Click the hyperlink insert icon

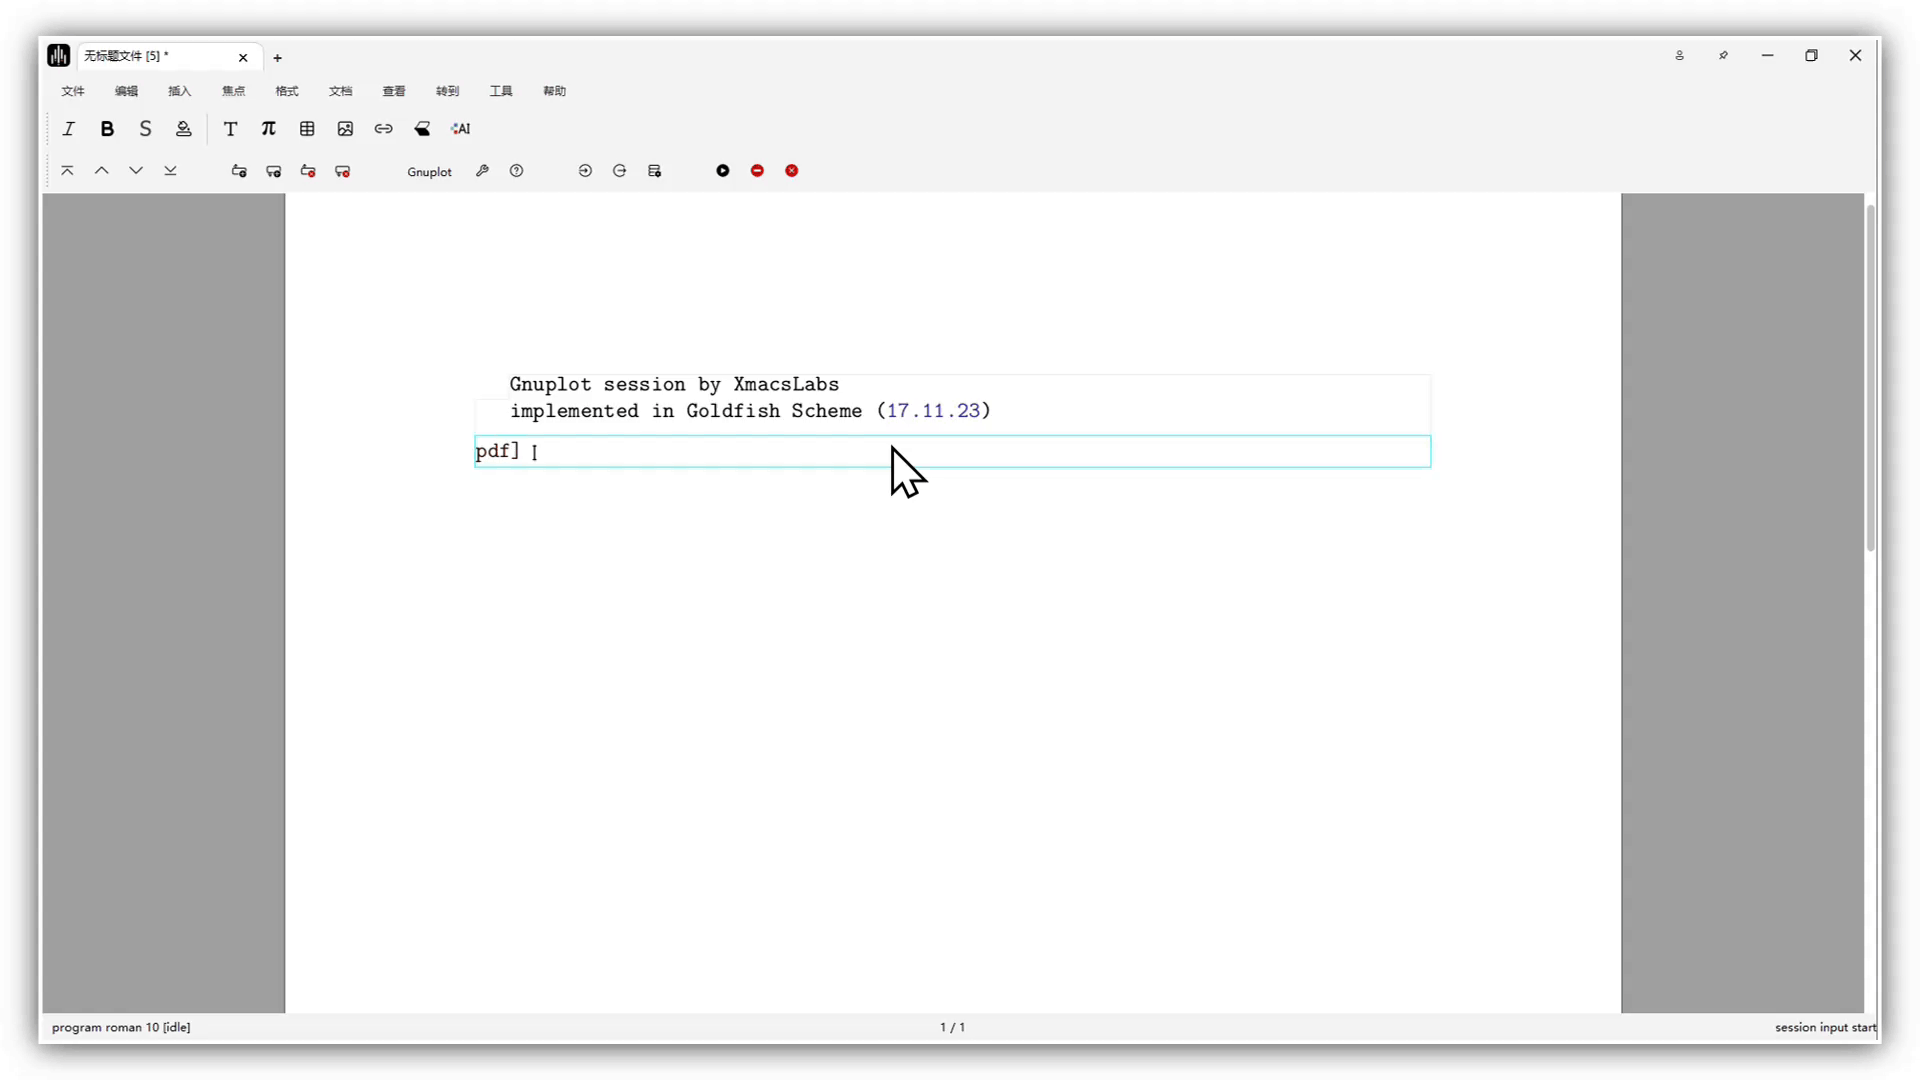[383, 129]
